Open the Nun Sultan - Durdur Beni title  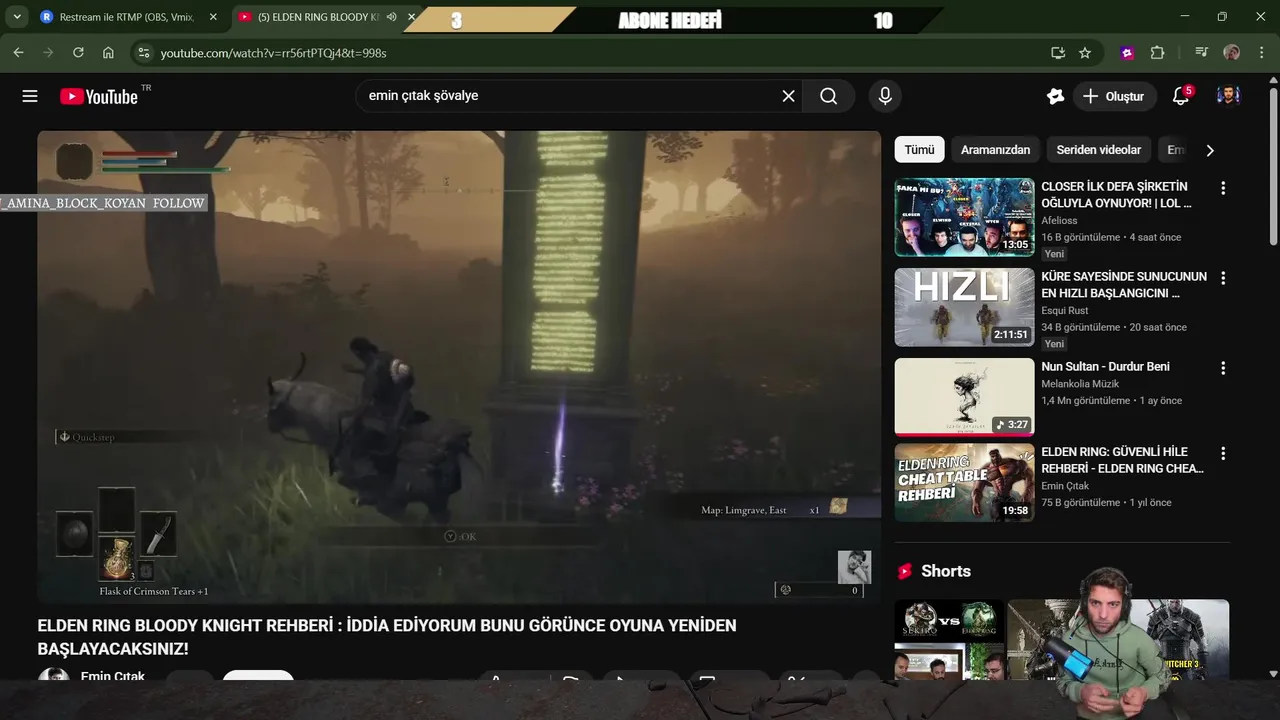click(1105, 367)
